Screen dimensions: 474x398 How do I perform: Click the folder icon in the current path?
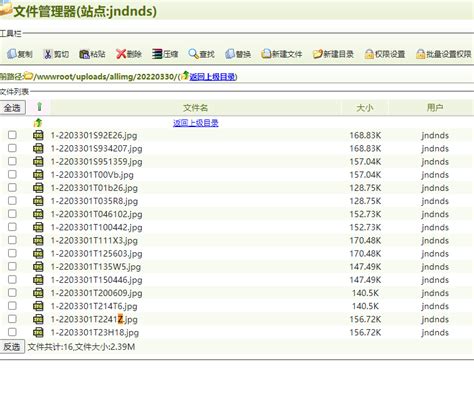pyautogui.click(x=28, y=76)
